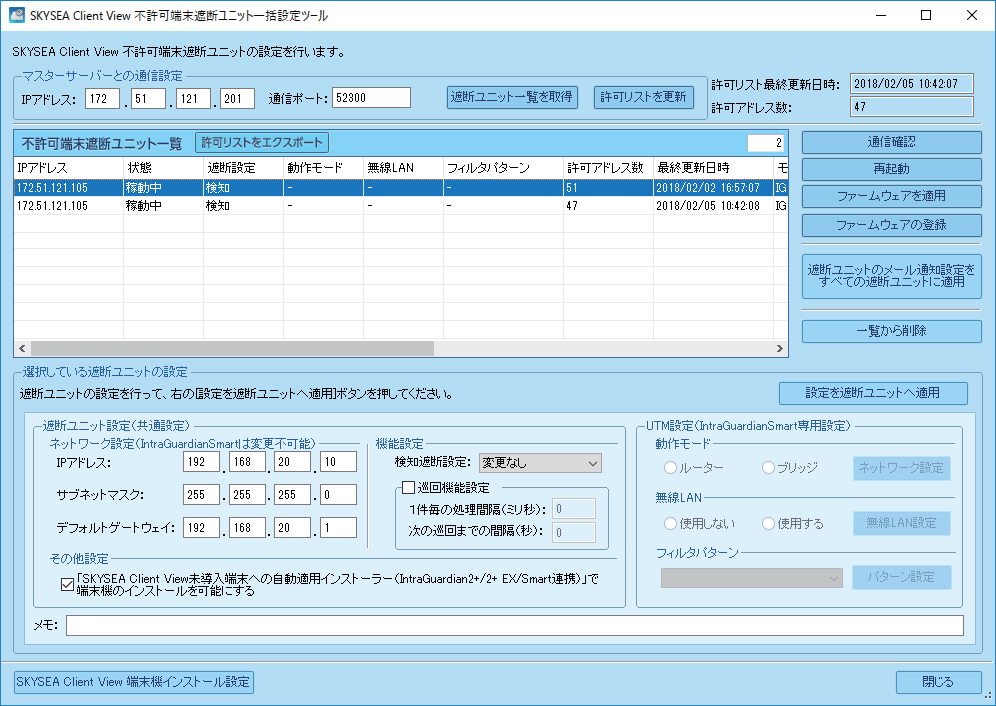Click master server IP third octet field 121
The image size is (996, 706).
click(x=192, y=98)
